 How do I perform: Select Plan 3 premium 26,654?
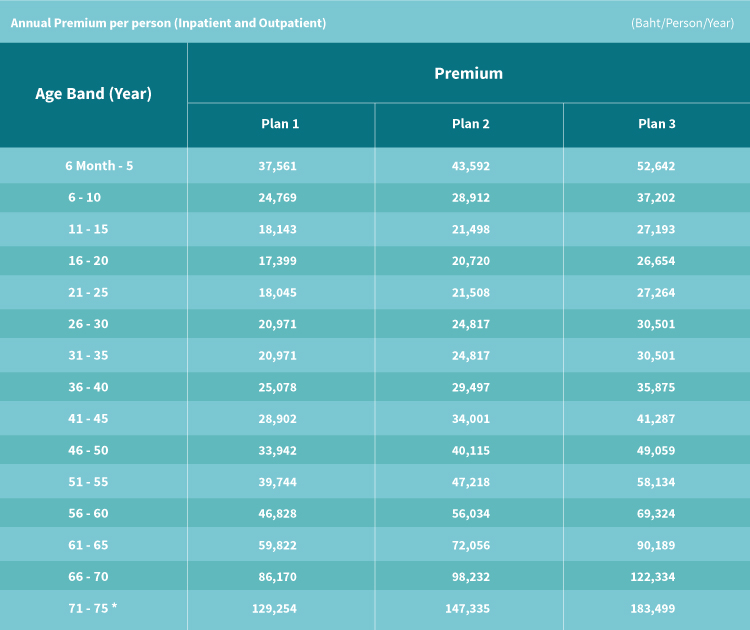click(x=656, y=261)
